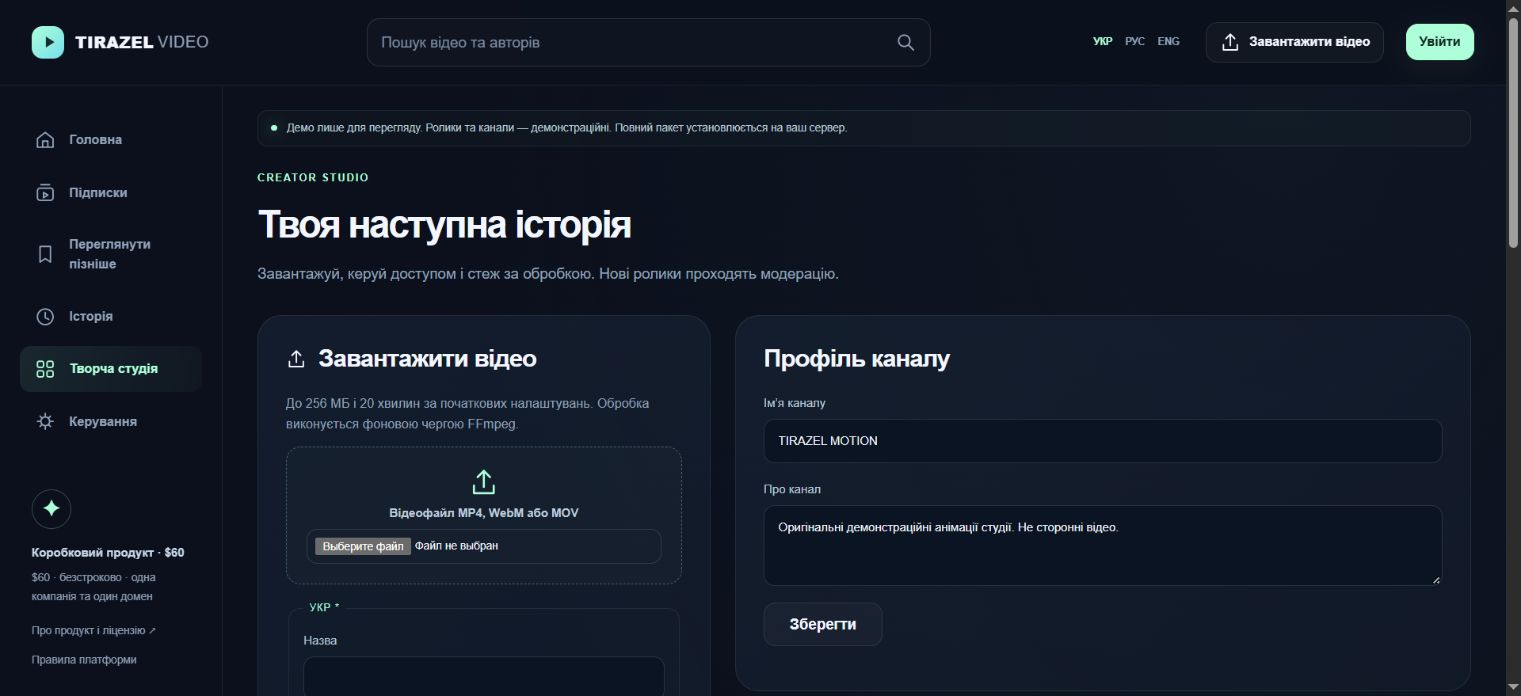Open the Головна sidebar item

(111, 140)
